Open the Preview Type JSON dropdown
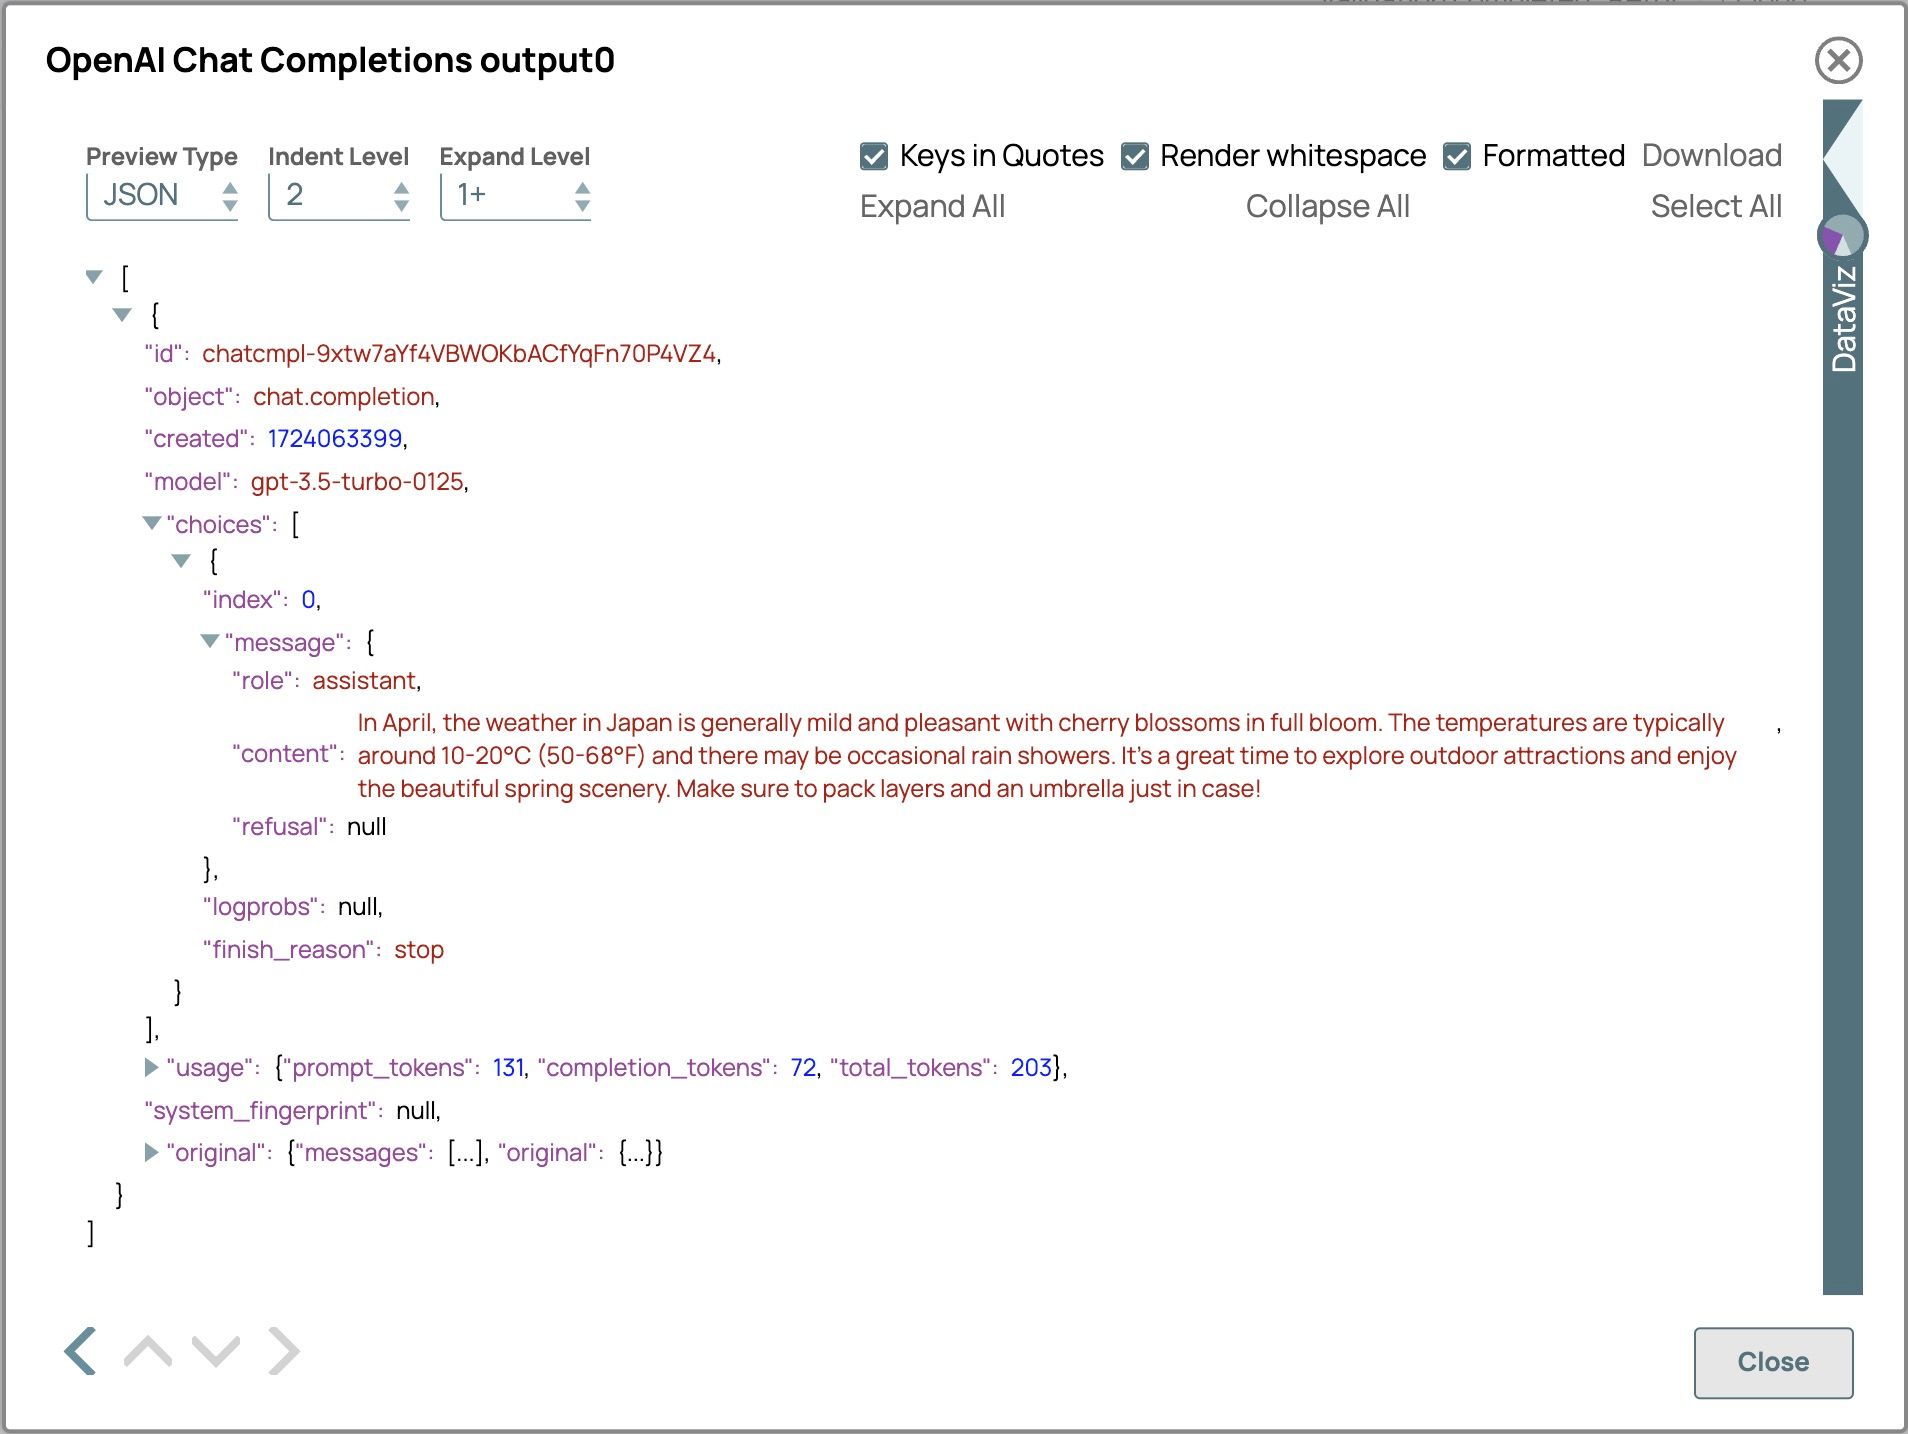The image size is (1908, 1434). tap(162, 195)
